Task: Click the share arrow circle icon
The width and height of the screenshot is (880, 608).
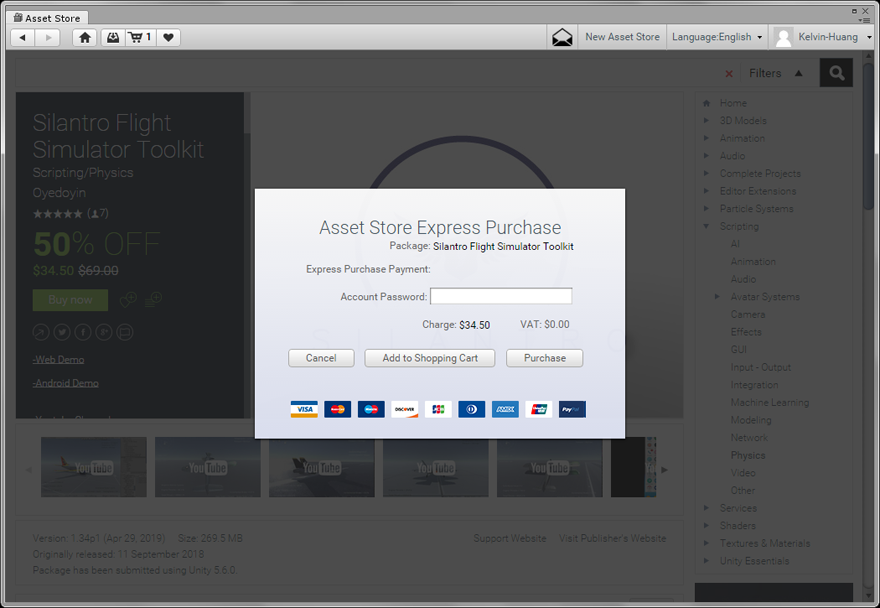Action: 41,332
